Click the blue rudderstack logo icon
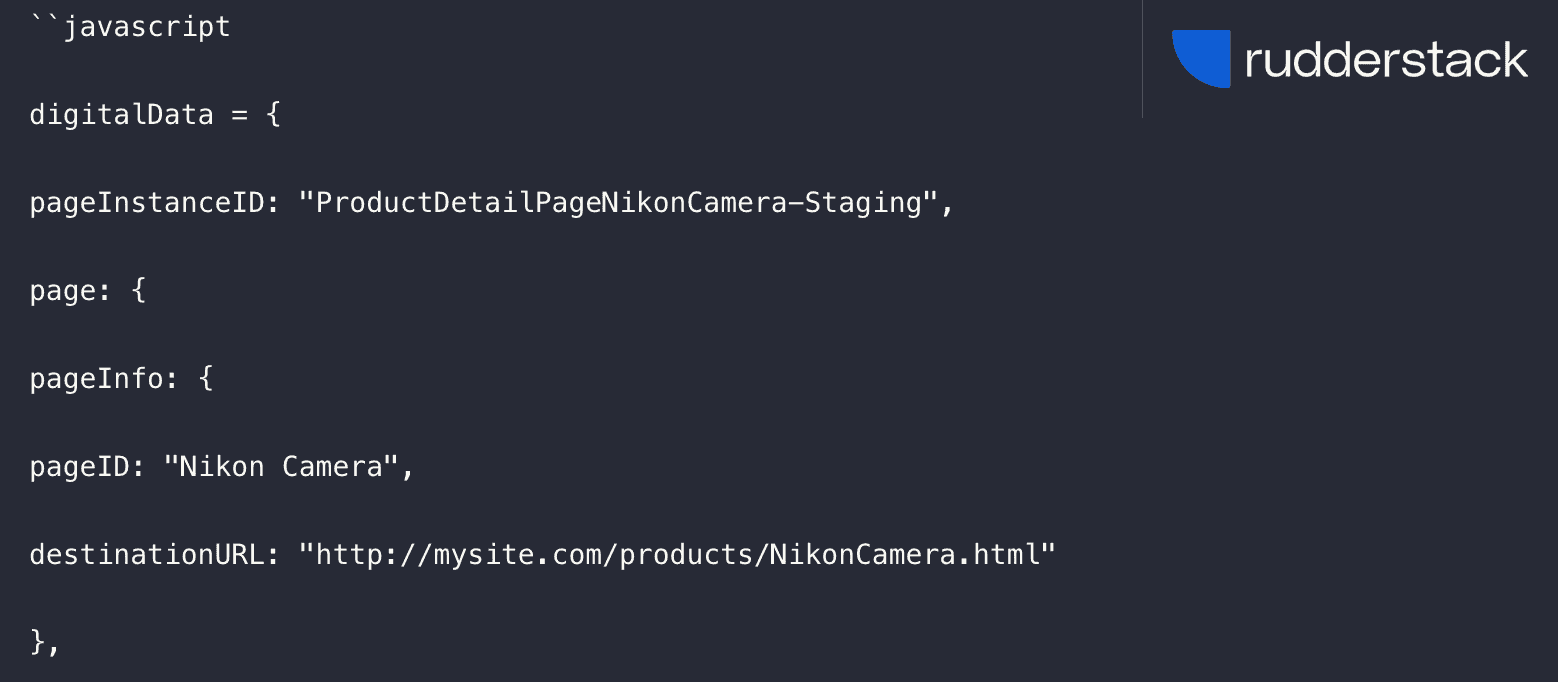1558x682 pixels. [x=1201, y=58]
